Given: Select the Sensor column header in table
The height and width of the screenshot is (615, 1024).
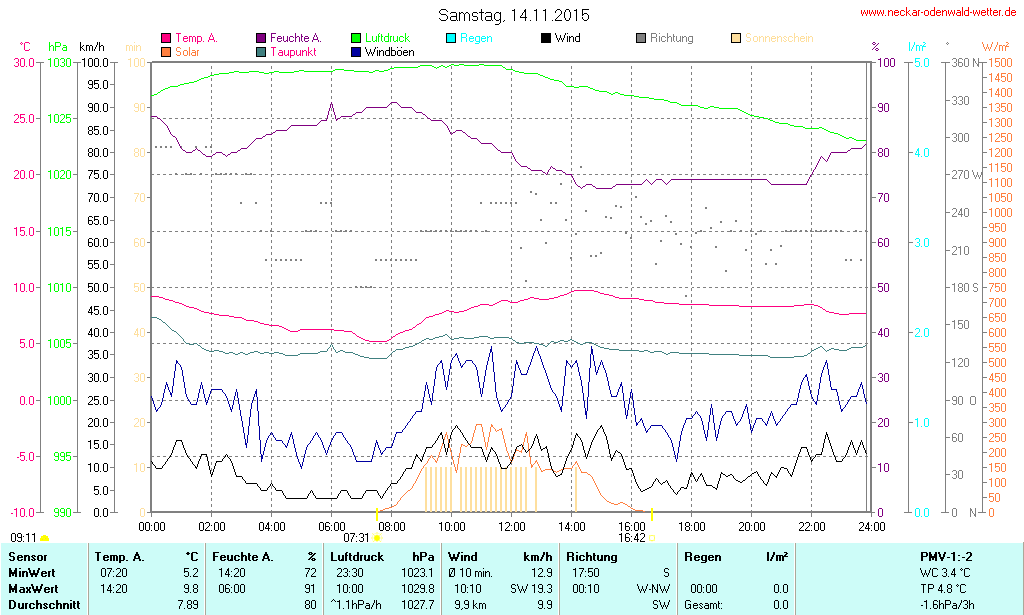Looking at the screenshot, I should click(x=28, y=556).
